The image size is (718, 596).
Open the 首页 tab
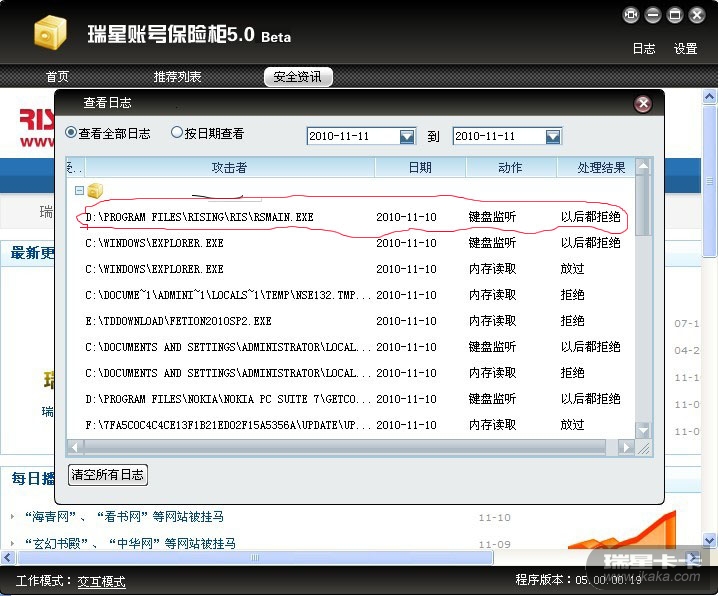coord(57,76)
